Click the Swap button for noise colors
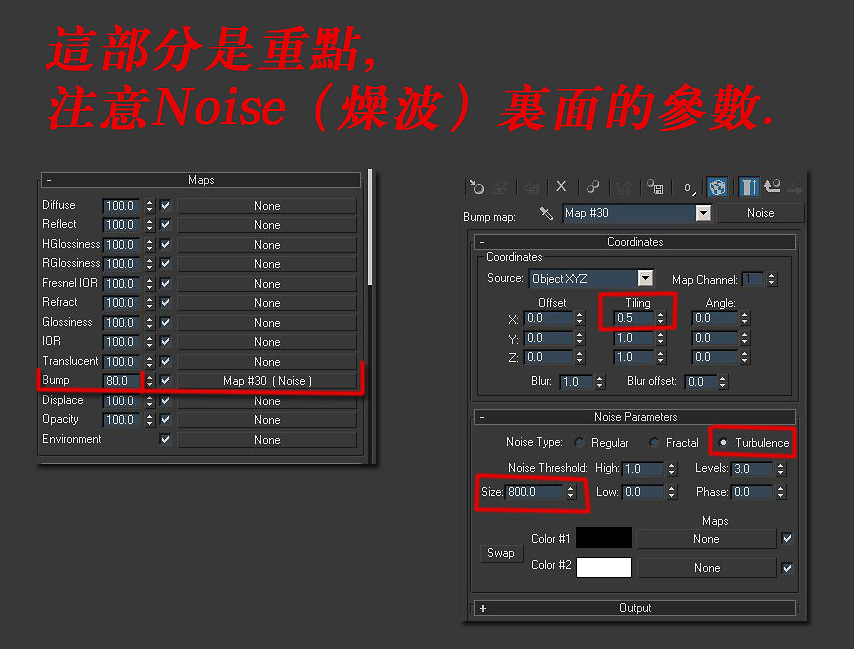 click(501, 553)
